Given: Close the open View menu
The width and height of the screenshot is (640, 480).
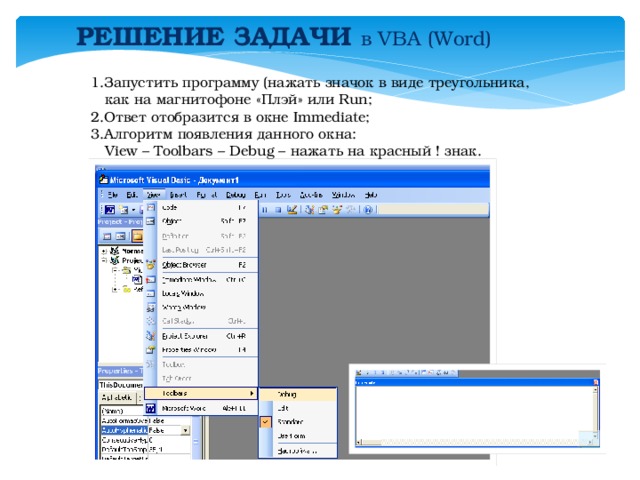Looking at the screenshot, I should point(153,195).
